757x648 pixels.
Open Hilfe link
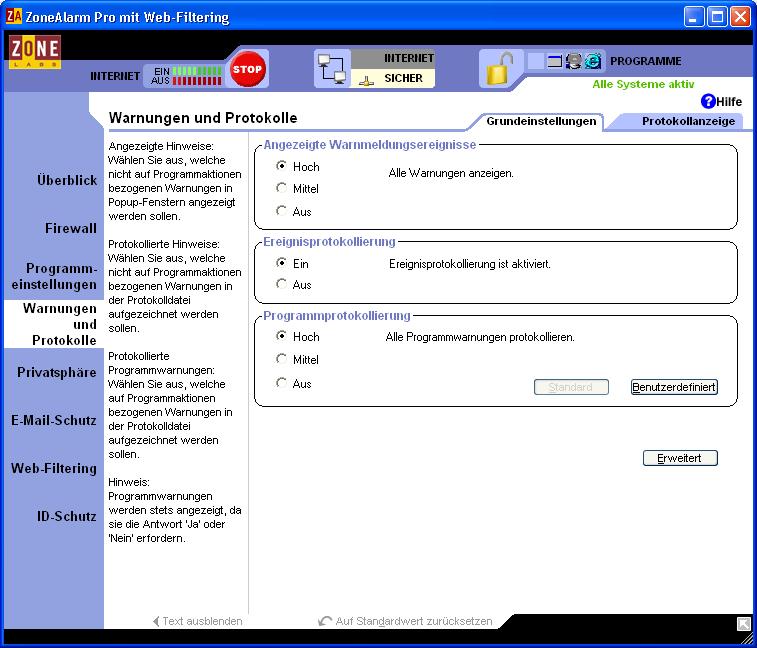(x=729, y=101)
